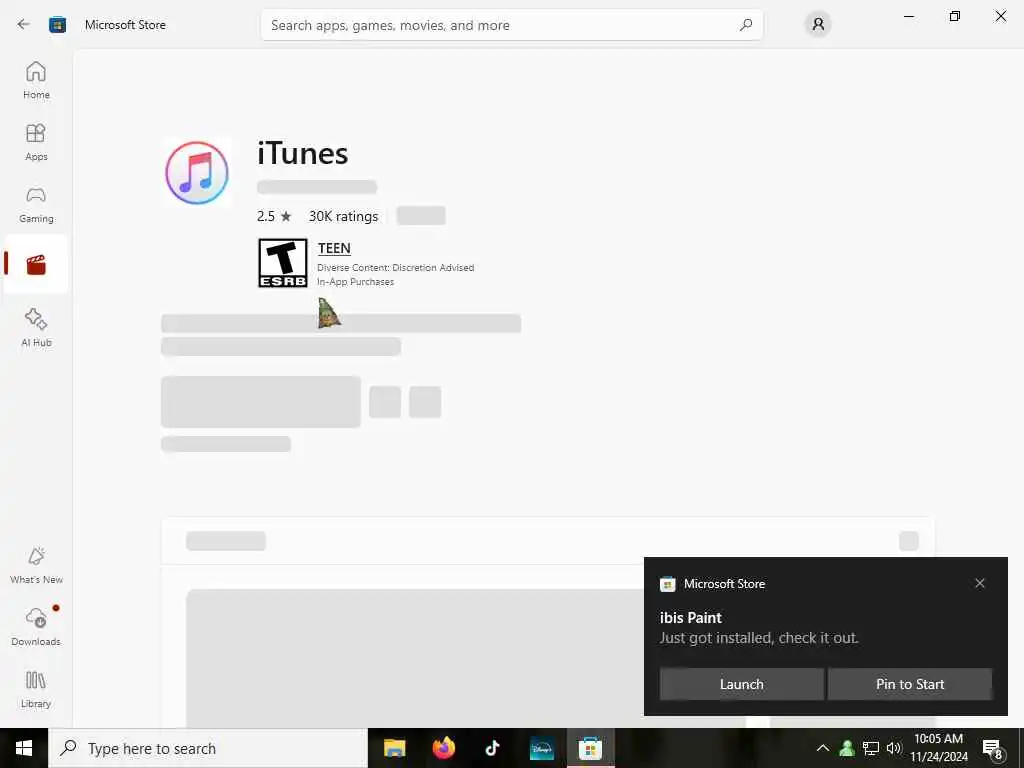Screen dimensions: 1024x768
Task: Show hidden tray icons chevron
Action: (823, 748)
